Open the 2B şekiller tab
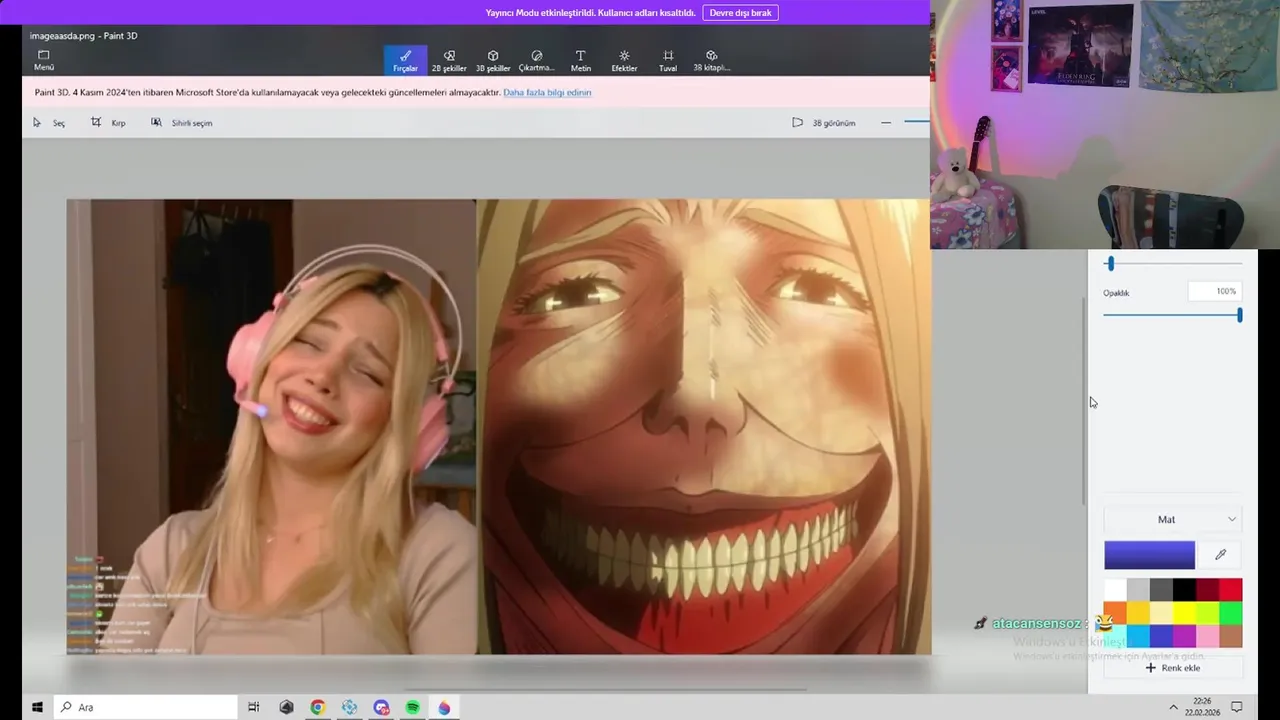The image size is (1280, 720). point(449,60)
